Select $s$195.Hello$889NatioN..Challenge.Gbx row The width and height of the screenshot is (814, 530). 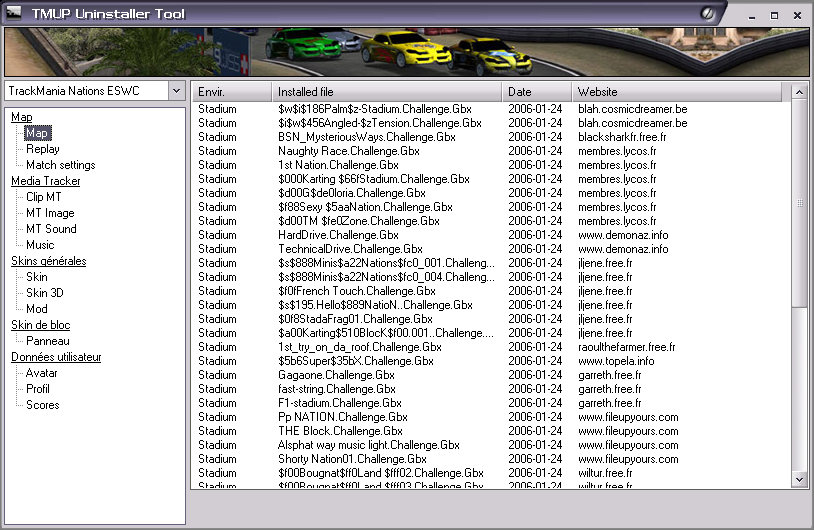(x=491, y=305)
